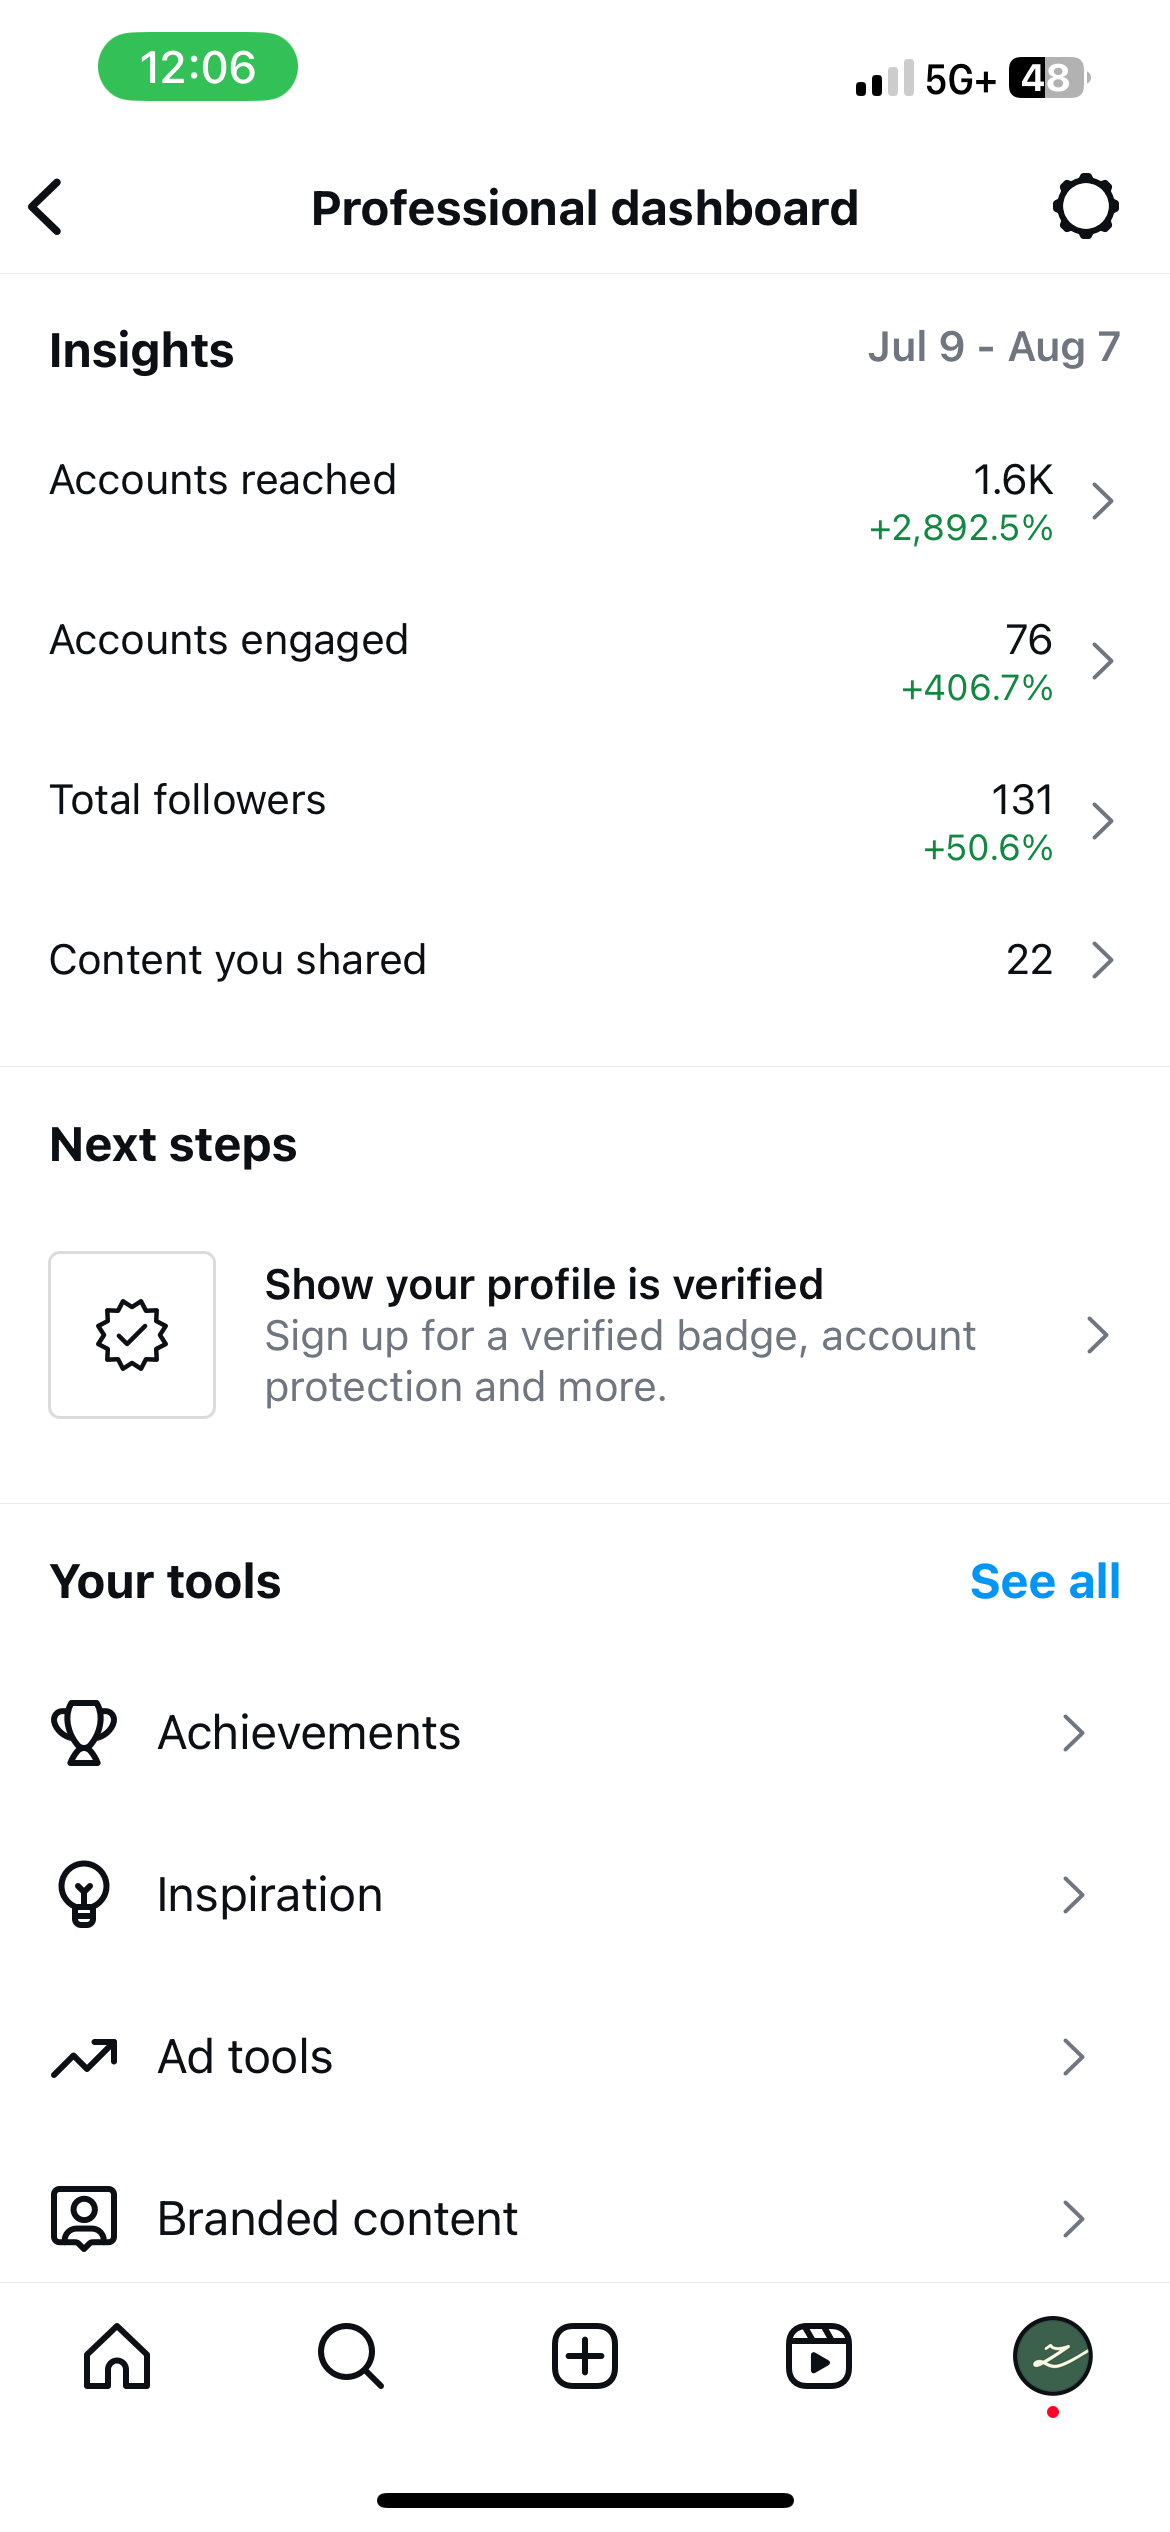Tap the See all link

[x=1044, y=1582]
